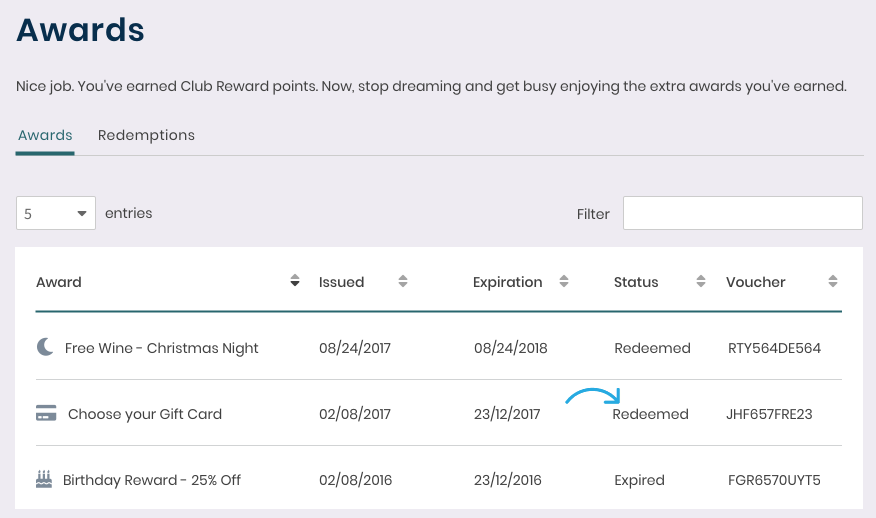Sort by Voucher column arrows
The image size is (876, 518).
[x=832, y=281]
